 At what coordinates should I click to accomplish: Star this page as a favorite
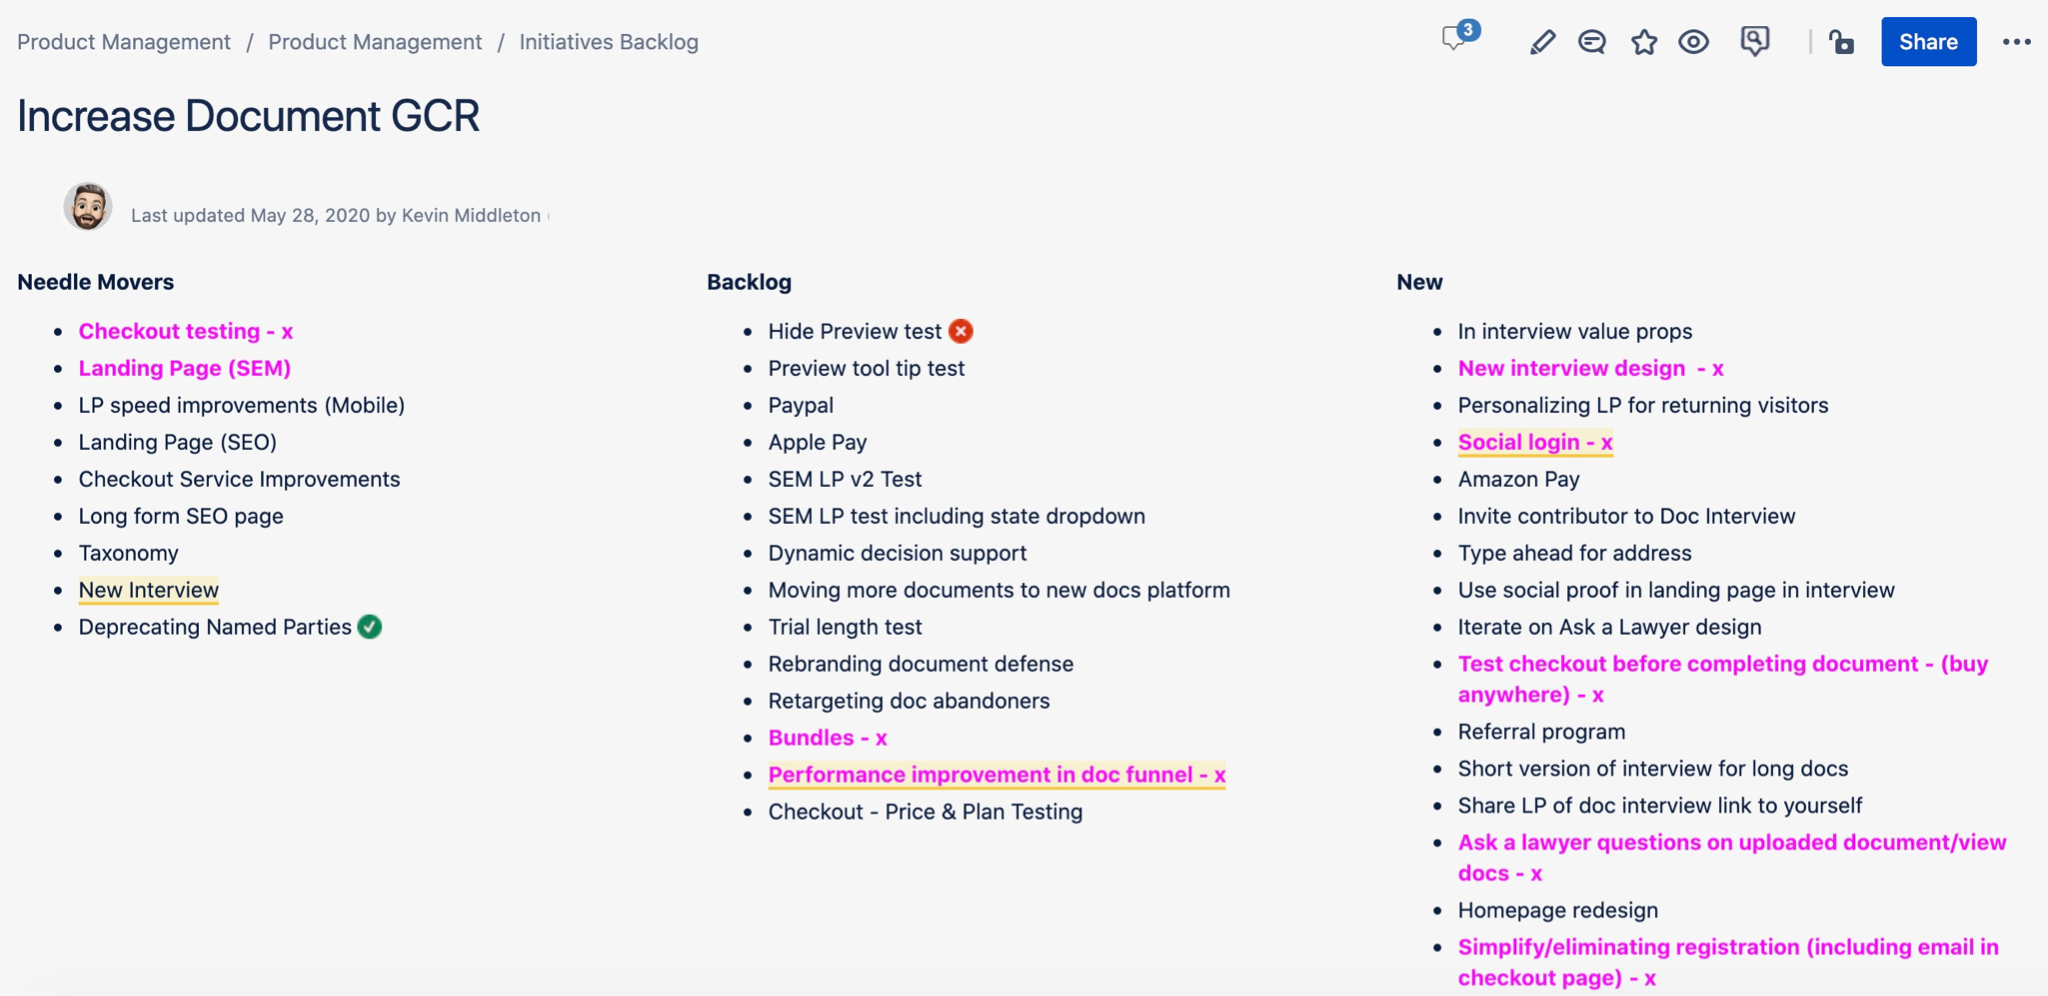[x=1644, y=43]
